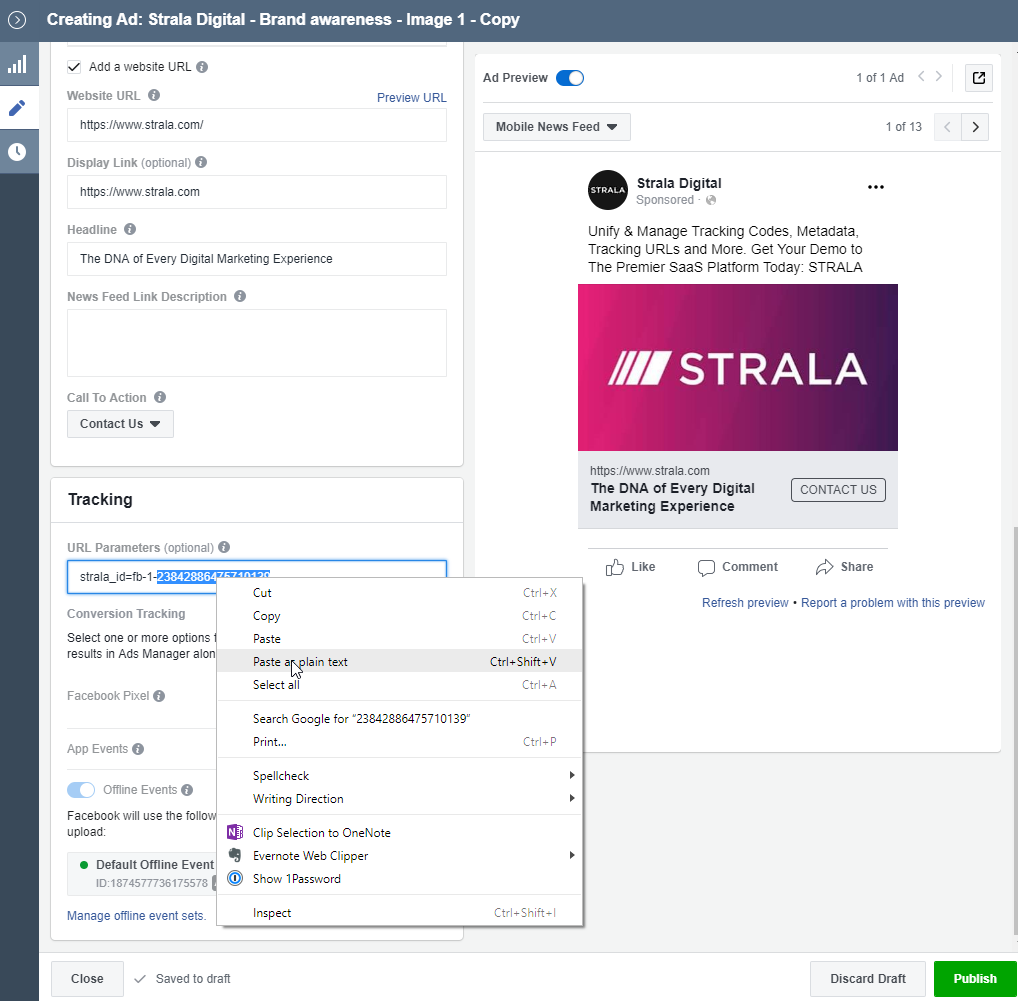Viewport: 1018px width, 1001px height.
Task: Uncheck the Add a website URL checkbox
Action: [x=74, y=67]
